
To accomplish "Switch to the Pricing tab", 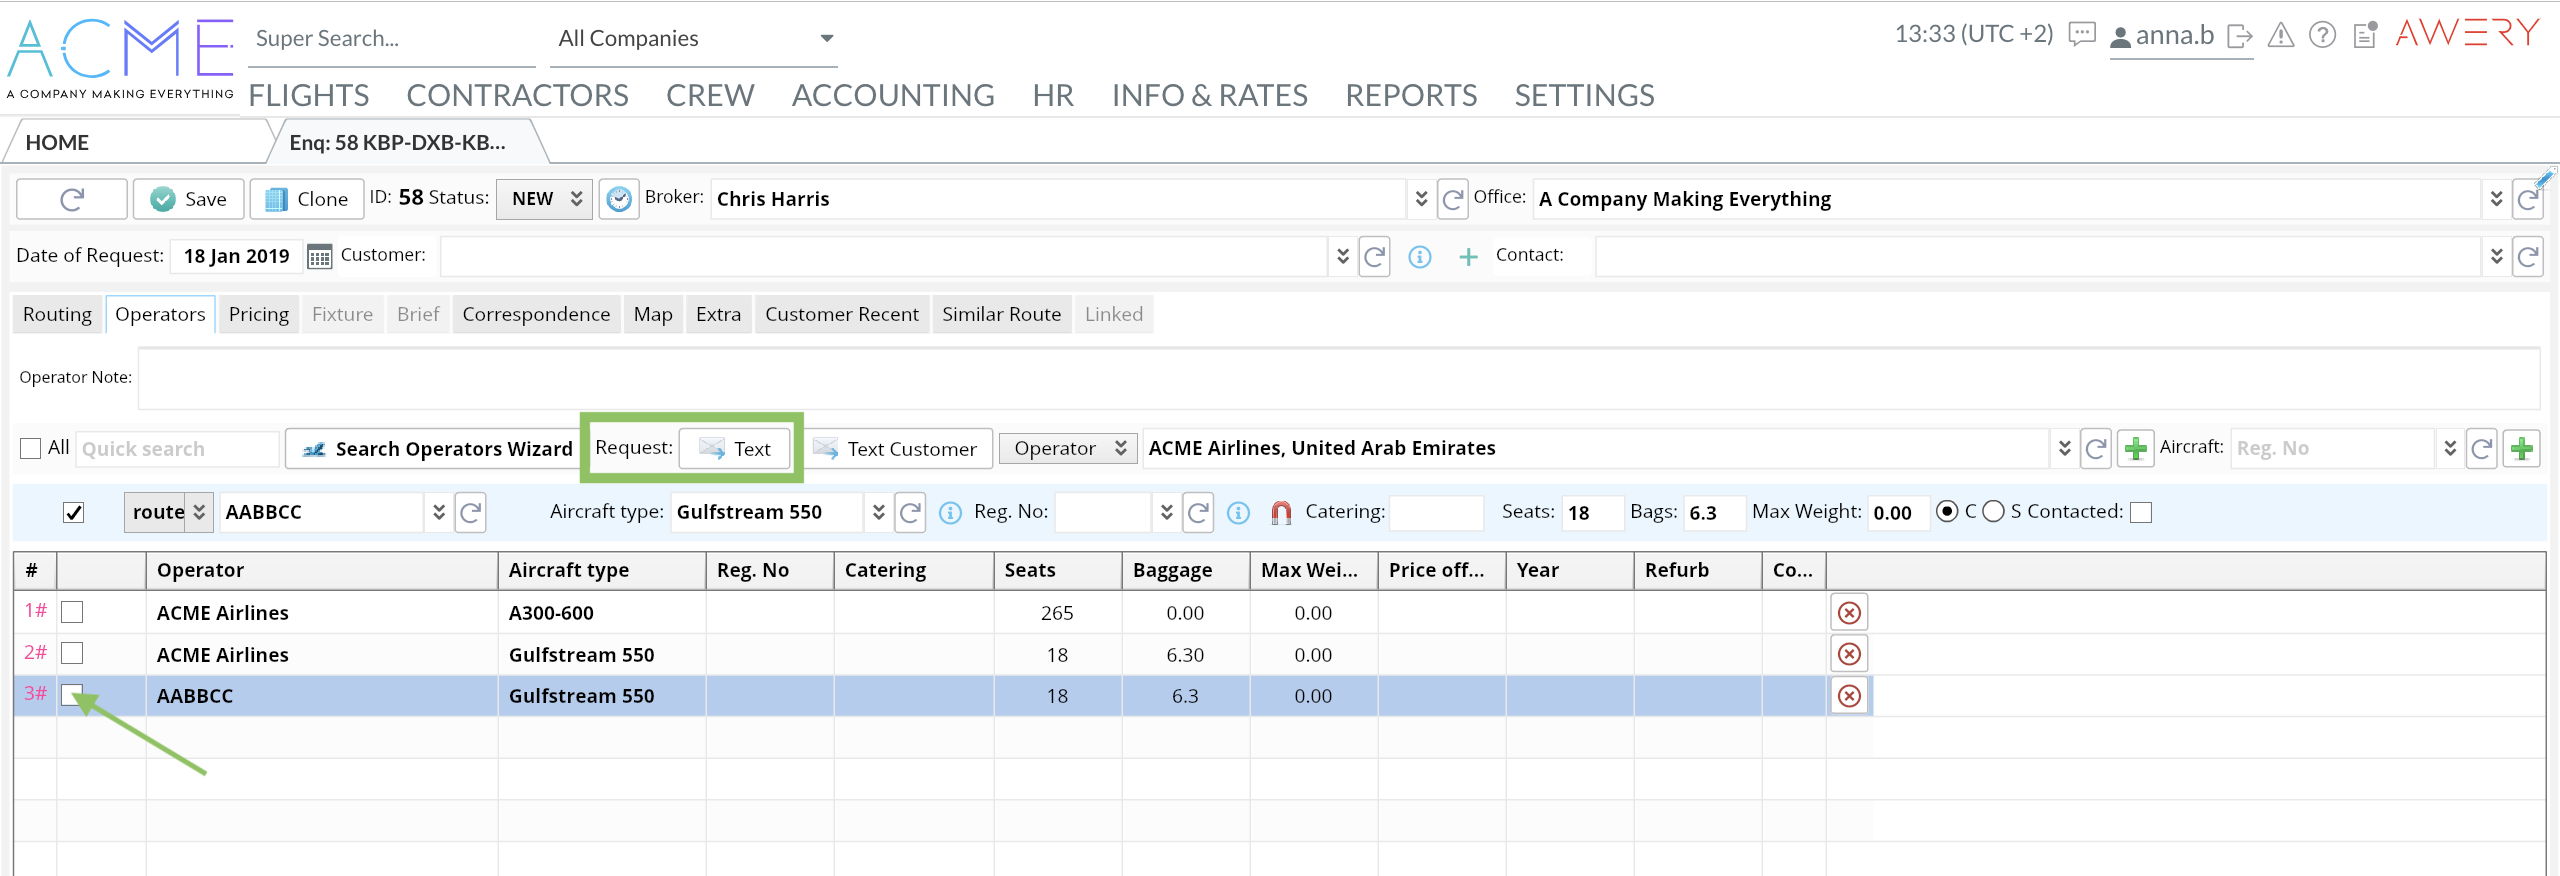I will pyautogui.click(x=258, y=314).
